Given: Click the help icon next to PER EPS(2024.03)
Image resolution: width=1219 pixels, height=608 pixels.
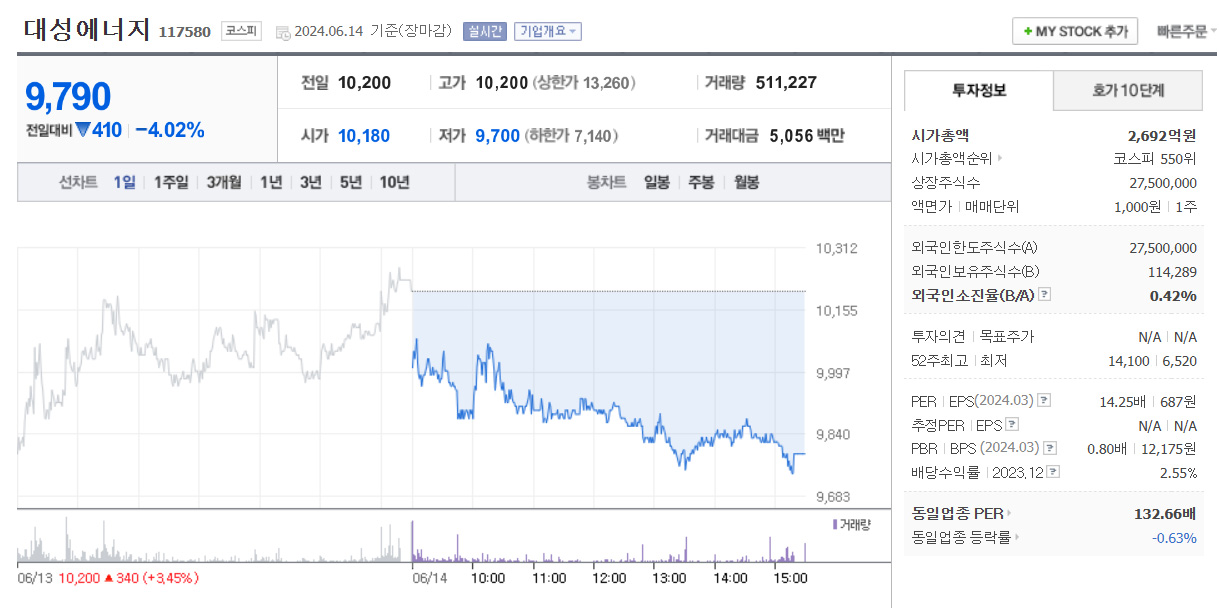Looking at the screenshot, I should tap(1044, 401).
